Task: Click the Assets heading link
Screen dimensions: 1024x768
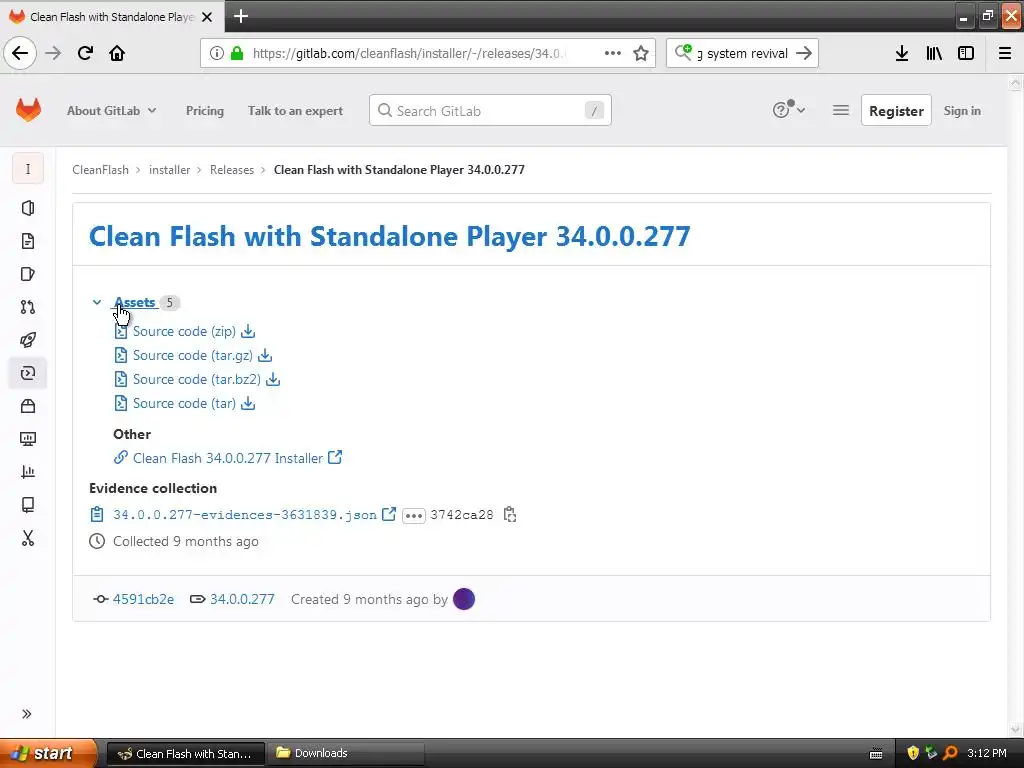Action: coord(135,302)
